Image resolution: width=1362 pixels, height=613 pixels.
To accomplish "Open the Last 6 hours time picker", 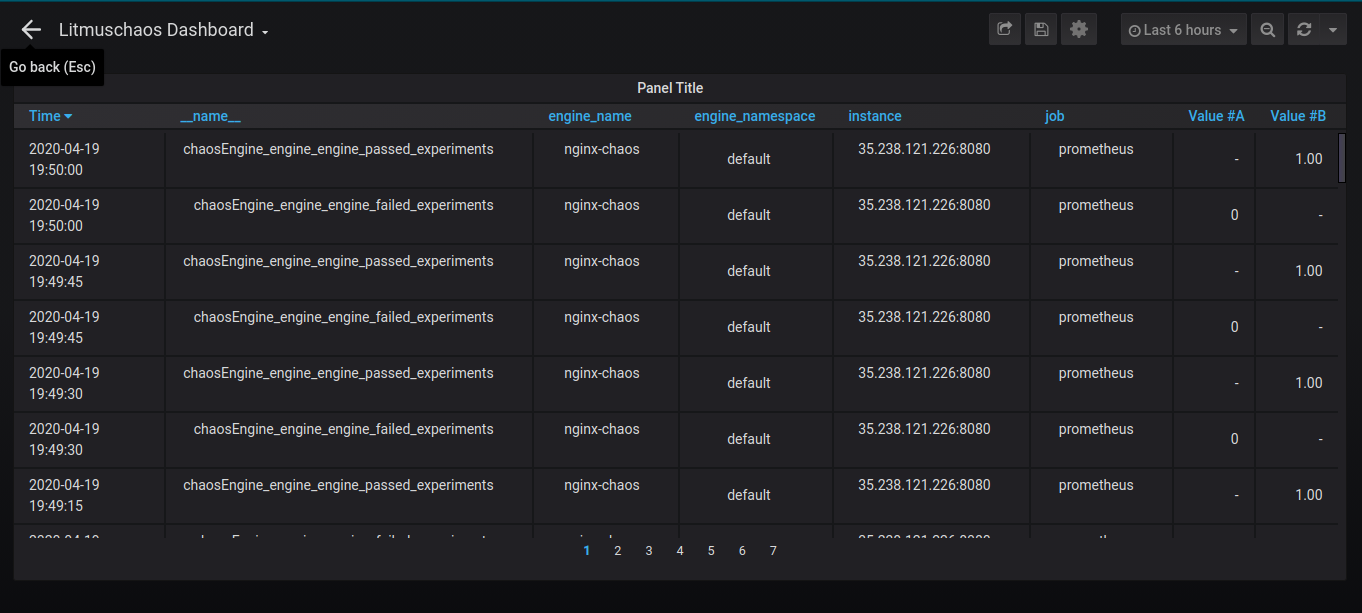I will (1184, 30).
